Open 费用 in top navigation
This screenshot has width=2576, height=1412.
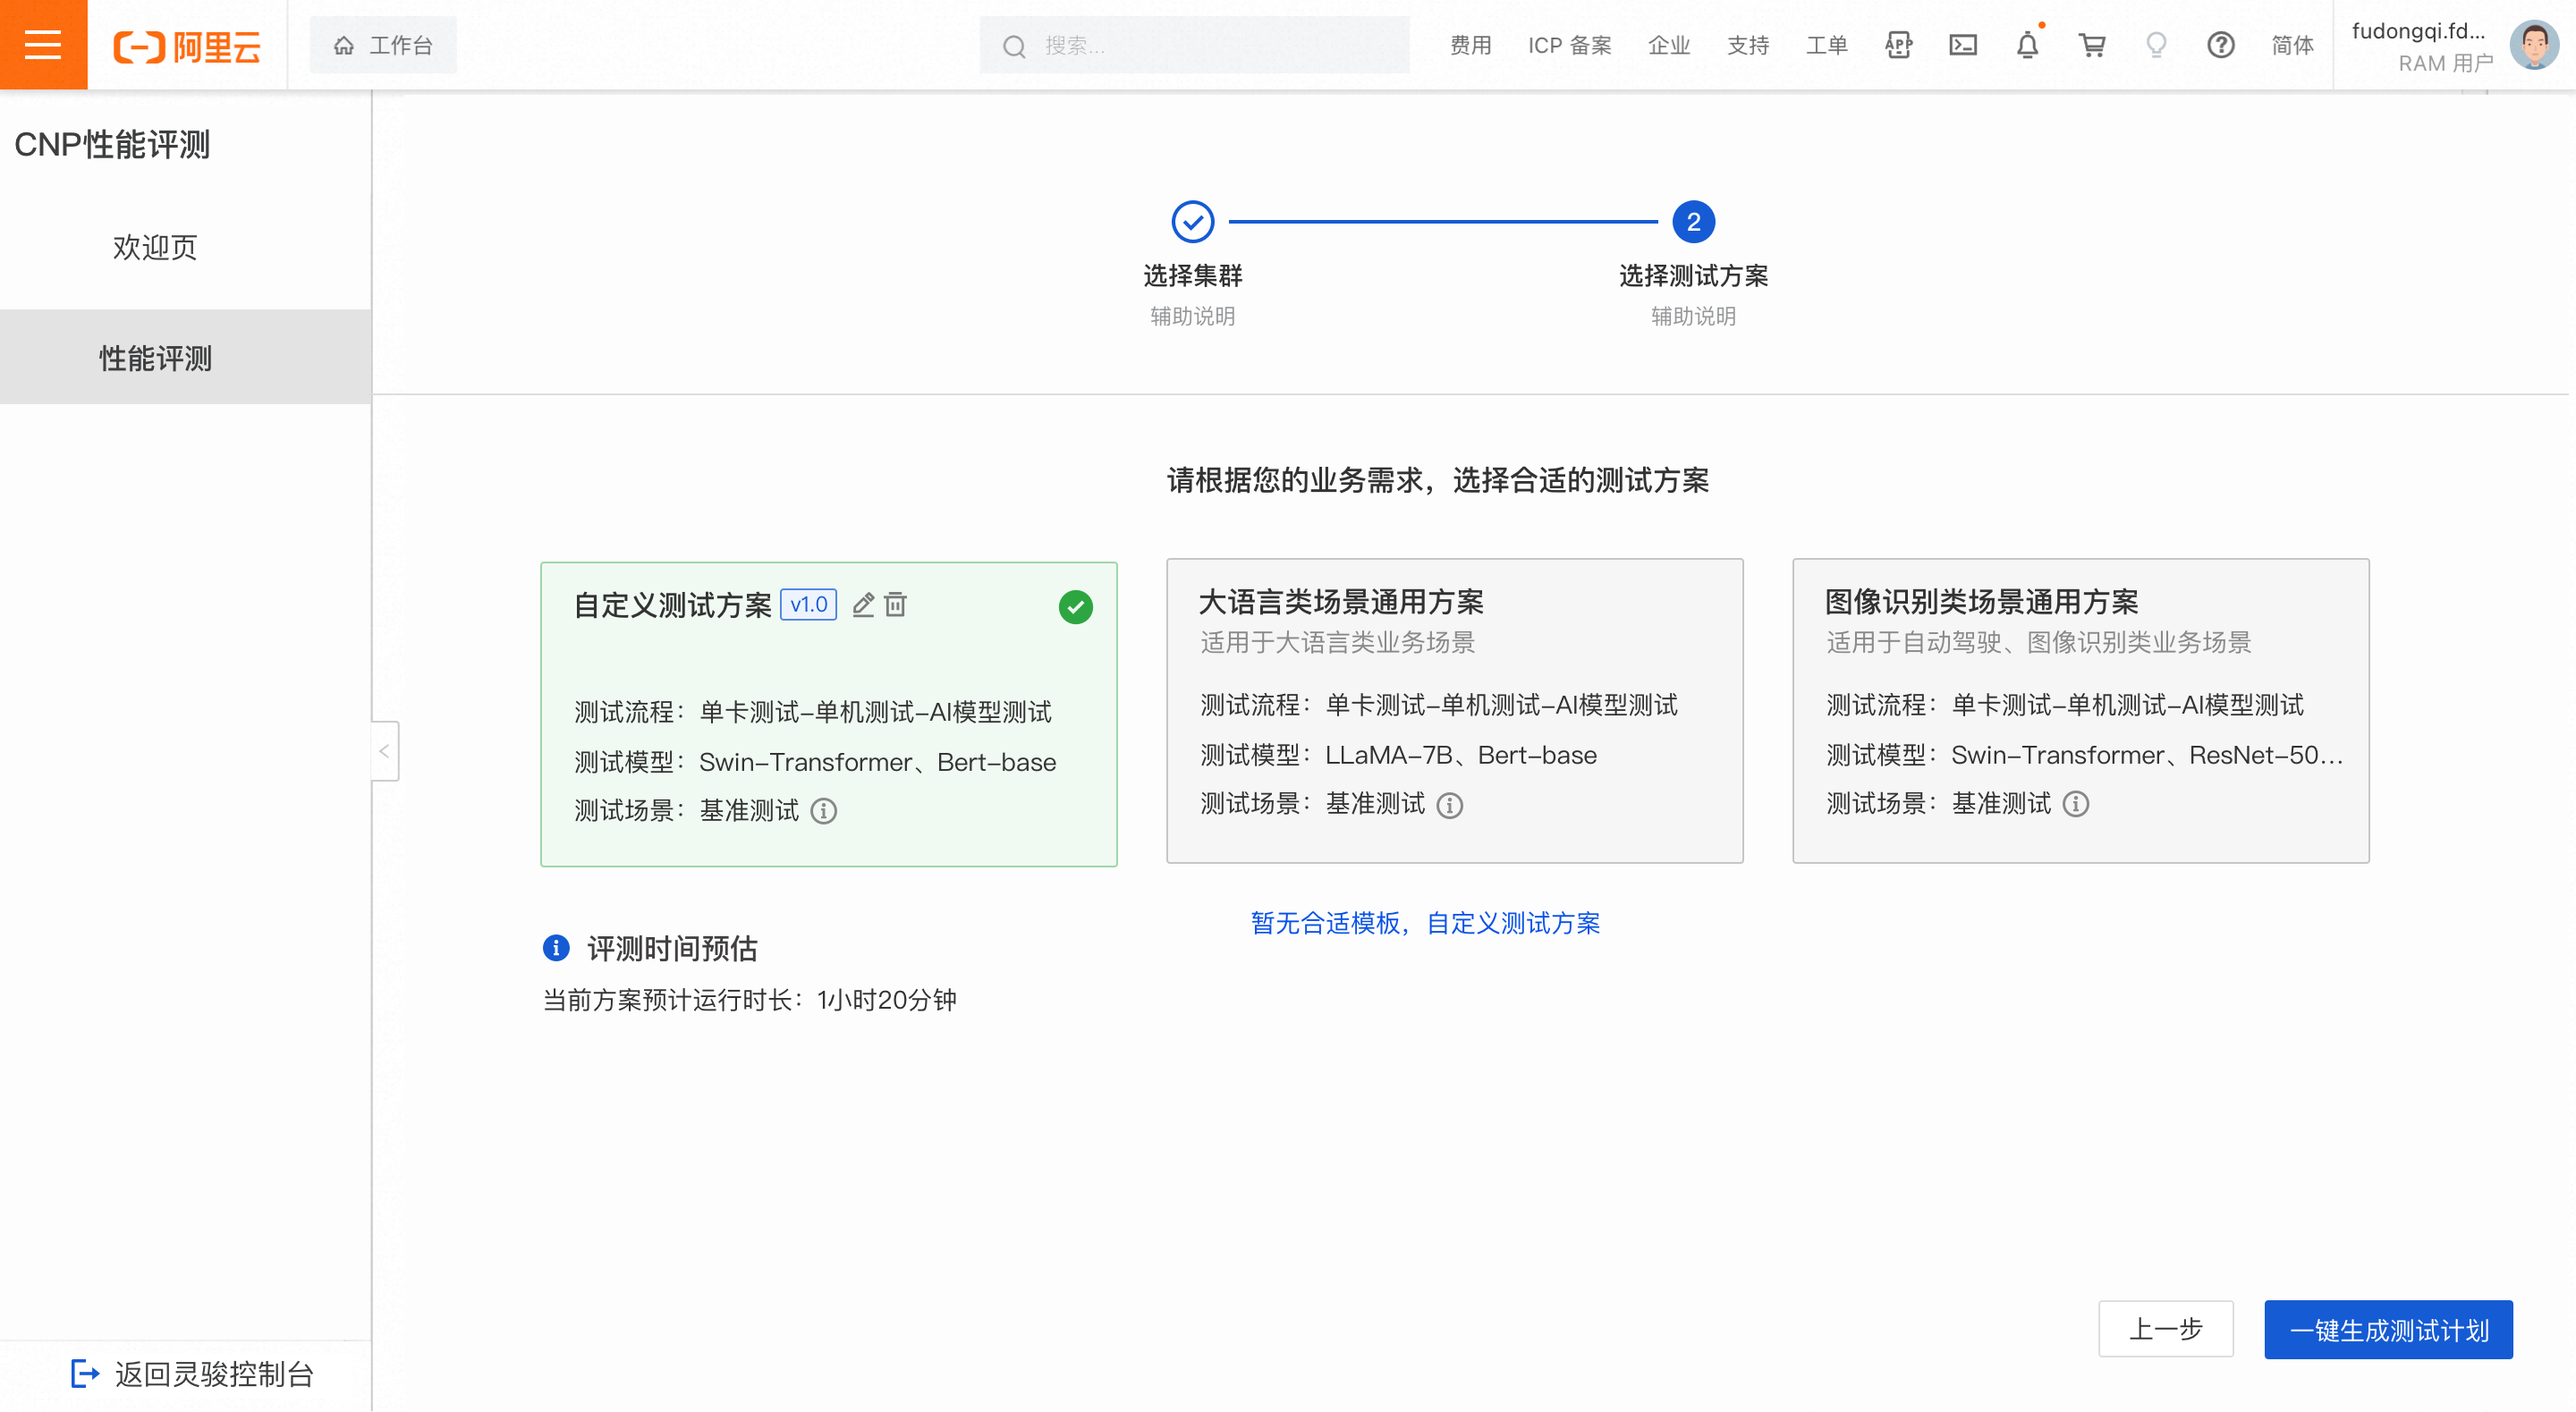click(1470, 45)
